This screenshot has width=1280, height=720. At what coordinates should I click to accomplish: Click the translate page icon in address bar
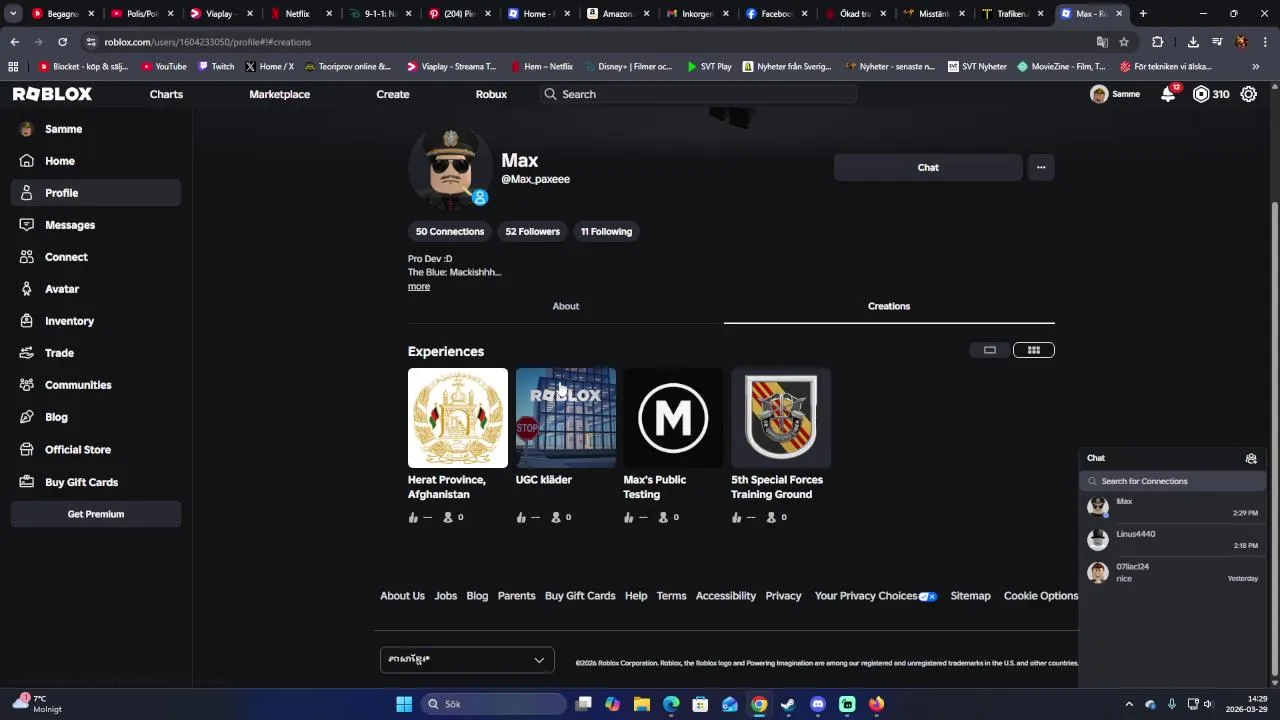(1102, 42)
